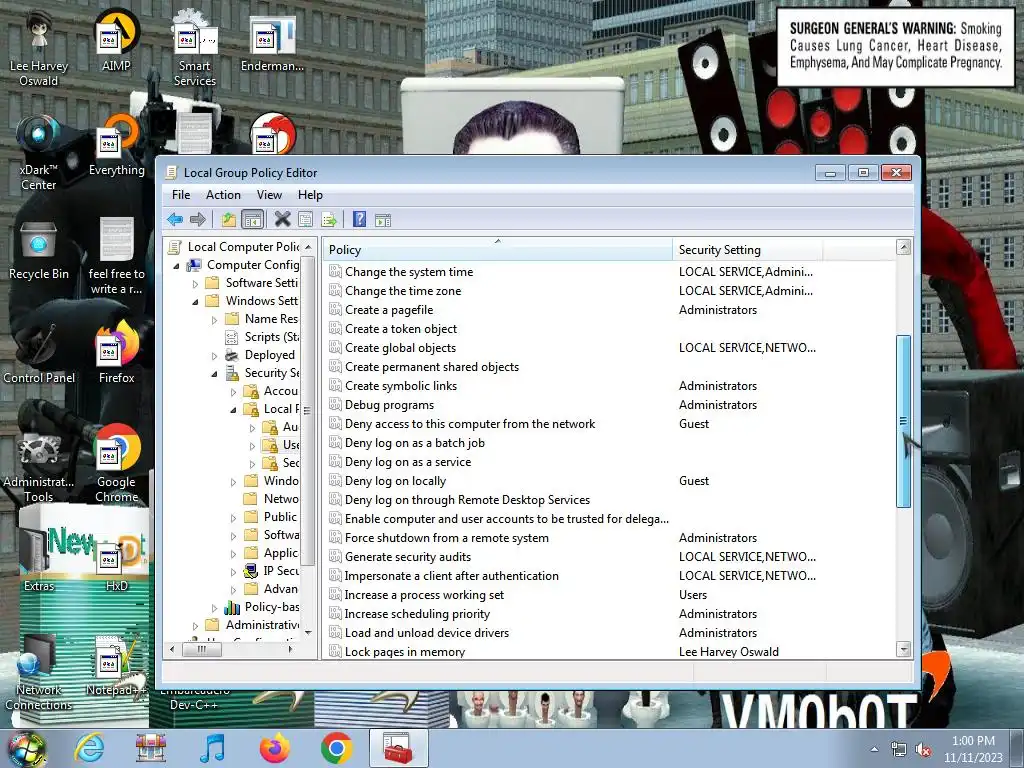The width and height of the screenshot is (1024, 768).
Task: Select the Create a pagefile policy
Action: point(389,310)
